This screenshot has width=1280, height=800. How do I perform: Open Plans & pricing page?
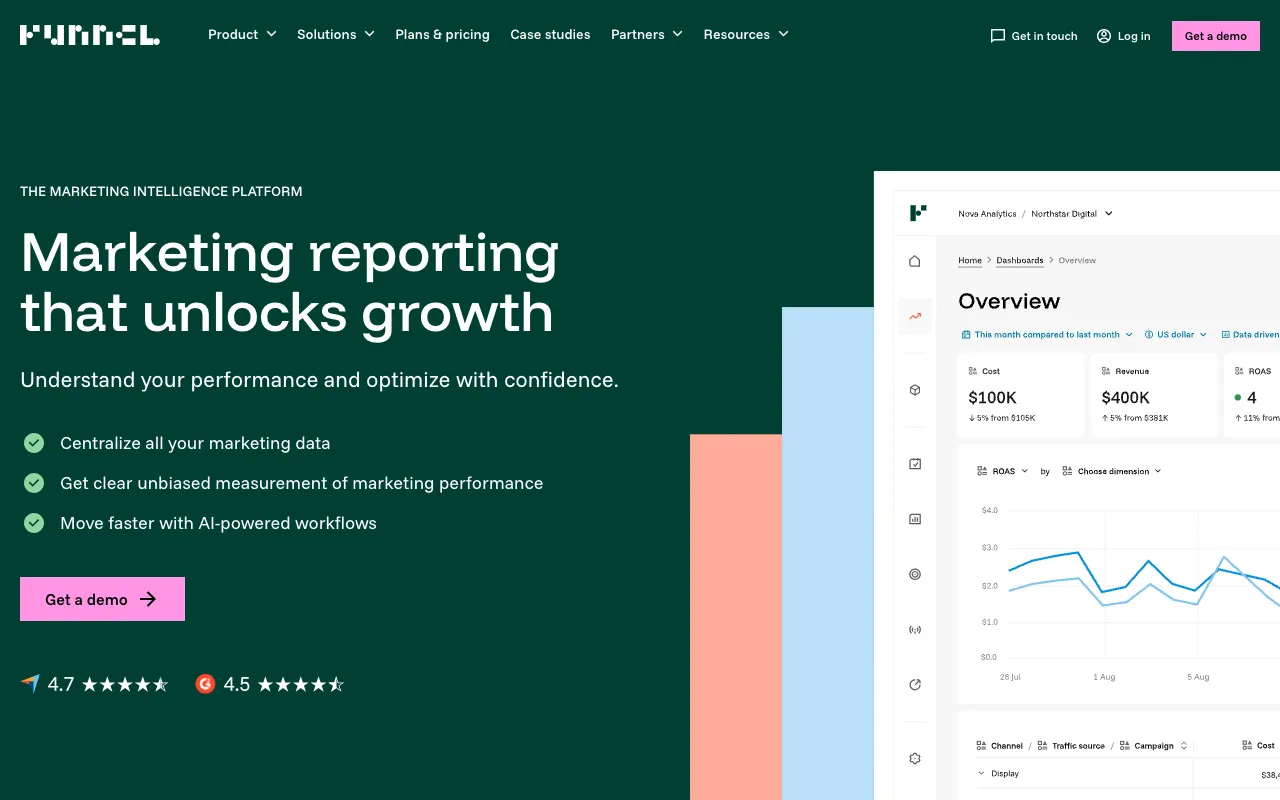(442, 35)
